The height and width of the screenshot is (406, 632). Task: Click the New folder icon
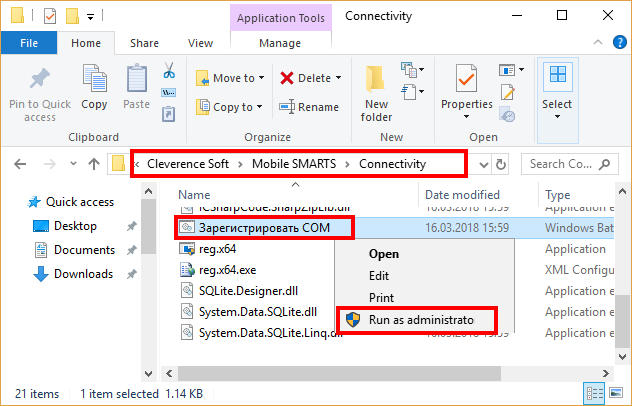(x=375, y=79)
